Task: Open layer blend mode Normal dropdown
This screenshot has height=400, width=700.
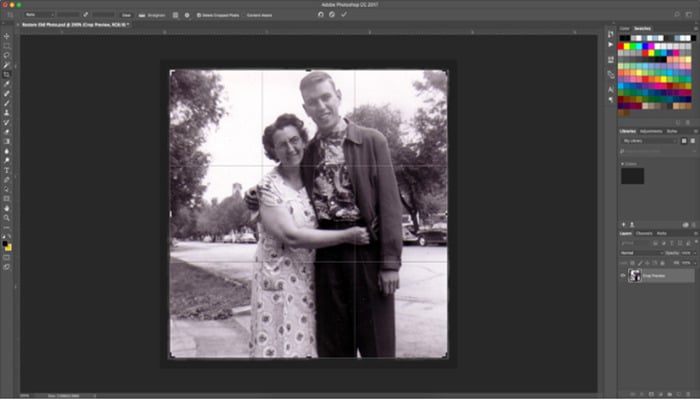Action: point(642,253)
